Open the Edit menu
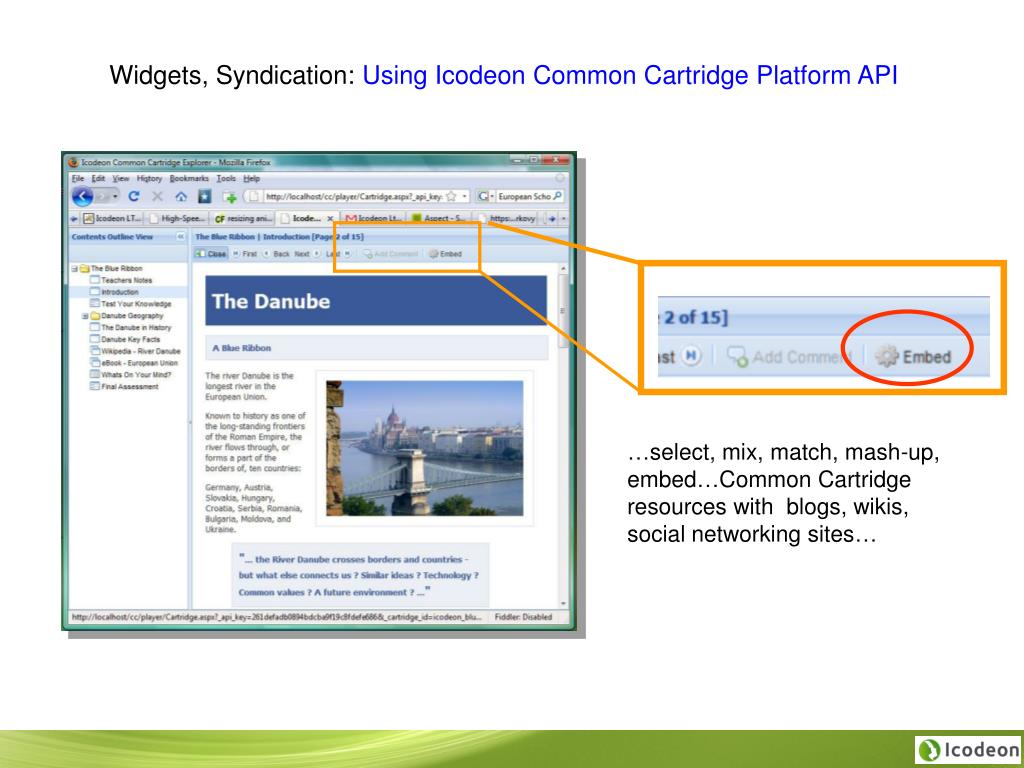 click(x=98, y=178)
